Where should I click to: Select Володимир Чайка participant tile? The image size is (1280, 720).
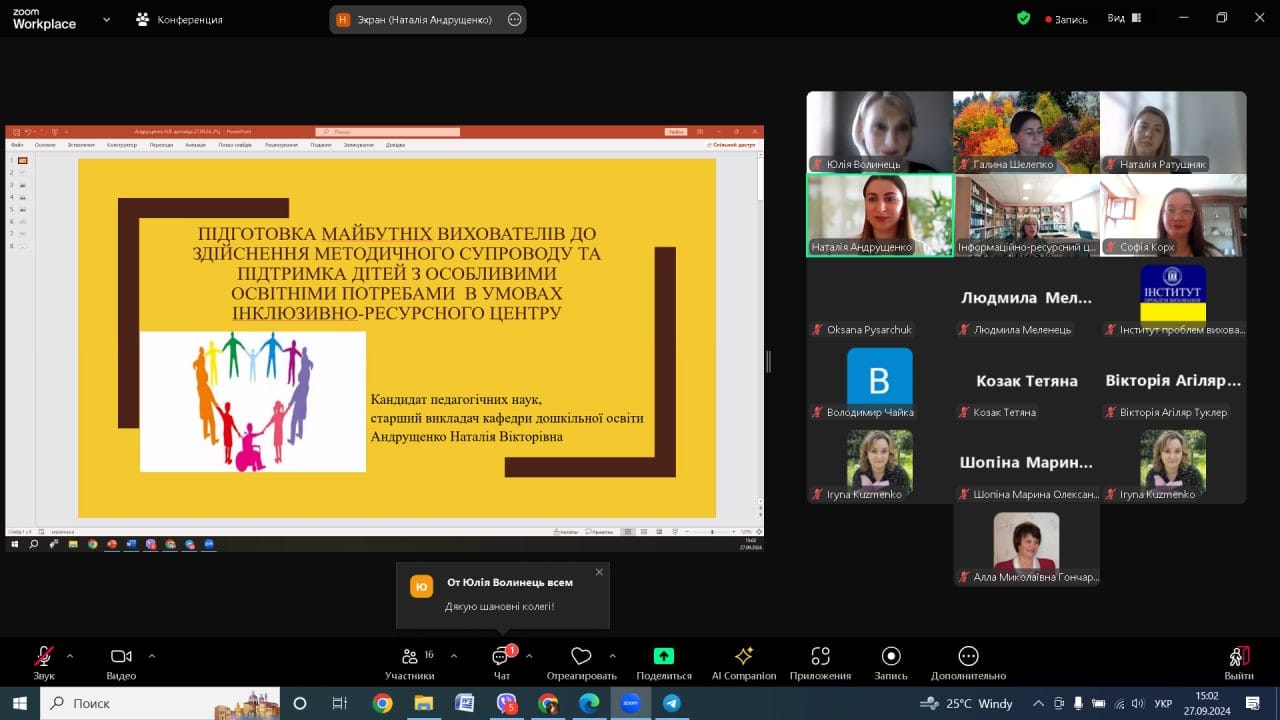(880, 381)
